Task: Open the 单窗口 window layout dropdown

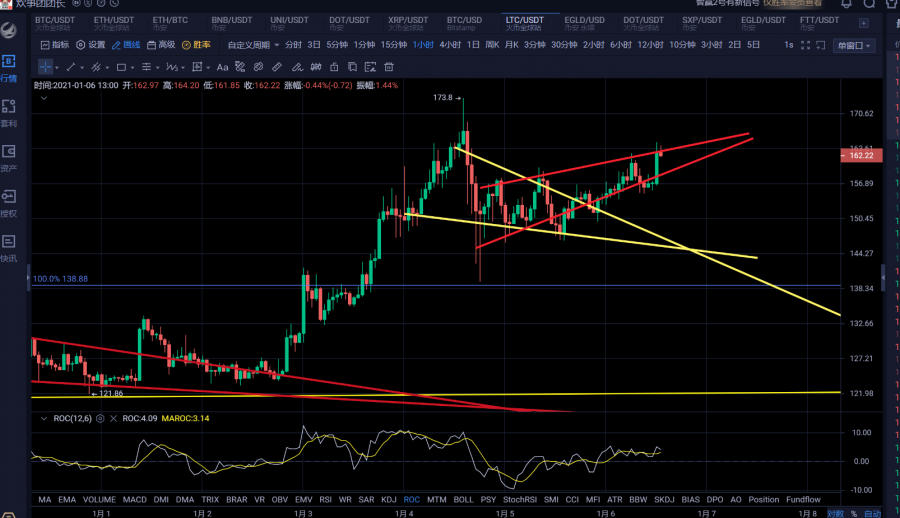Action: [x=854, y=45]
